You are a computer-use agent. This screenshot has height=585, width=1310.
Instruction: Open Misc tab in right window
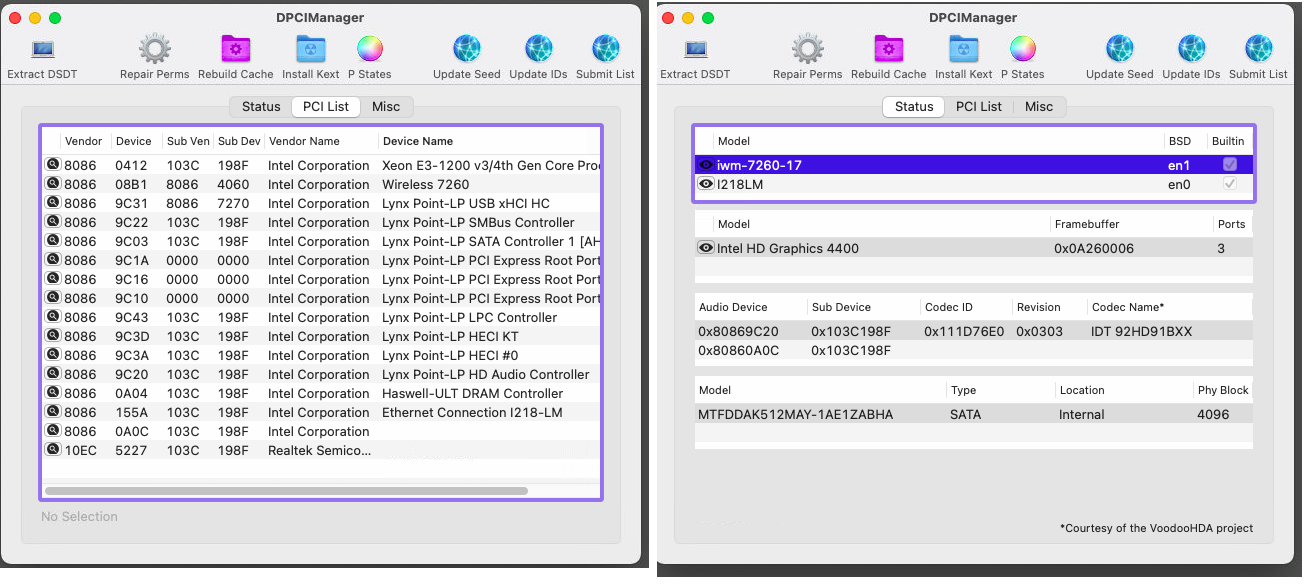pyautogui.click(x=1039, y=107)
